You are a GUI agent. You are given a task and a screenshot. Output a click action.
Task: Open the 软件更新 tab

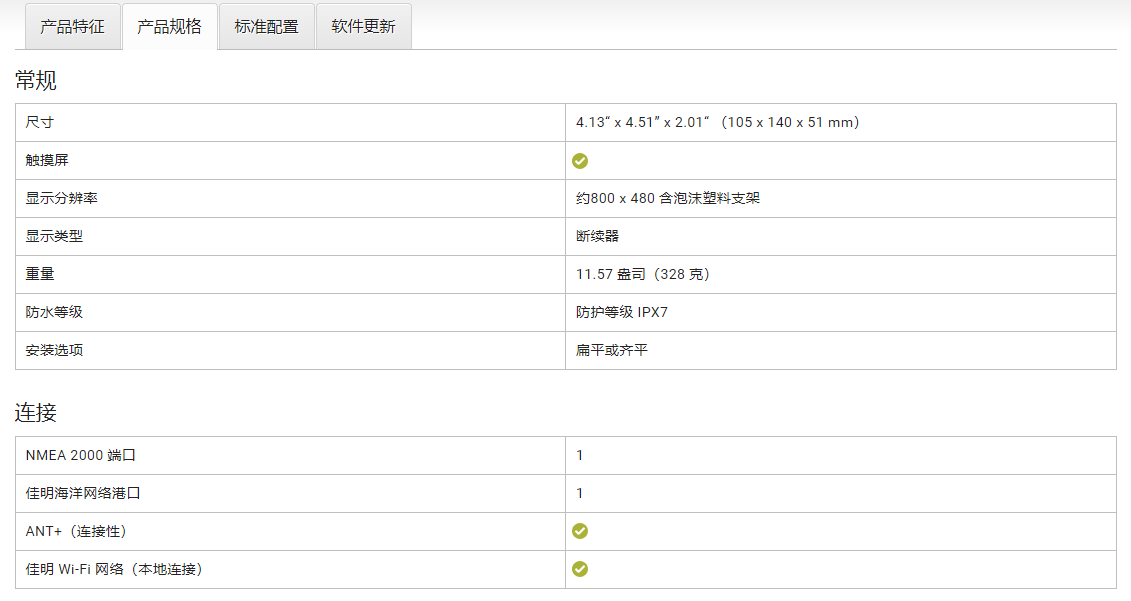click(x=363, y=27)
